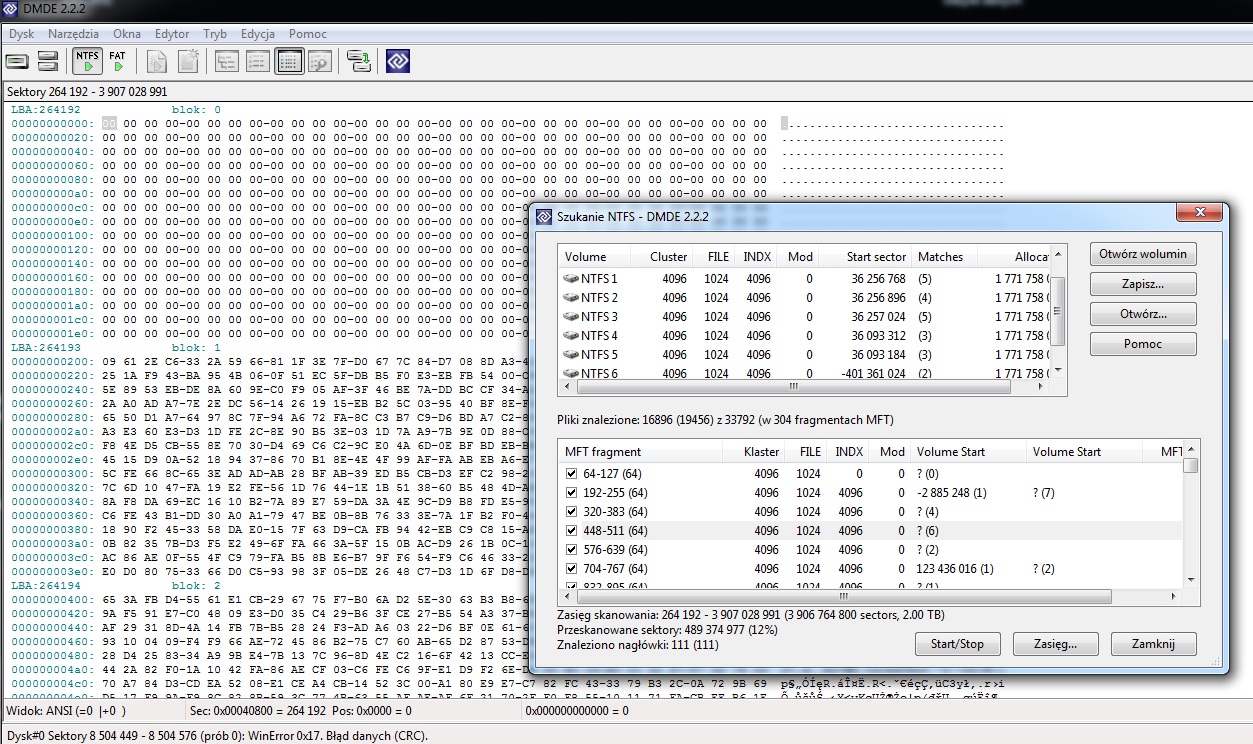Click the Zapisz... button
The height and width of the screenshot is (744, 1253).
point(1143,284)
